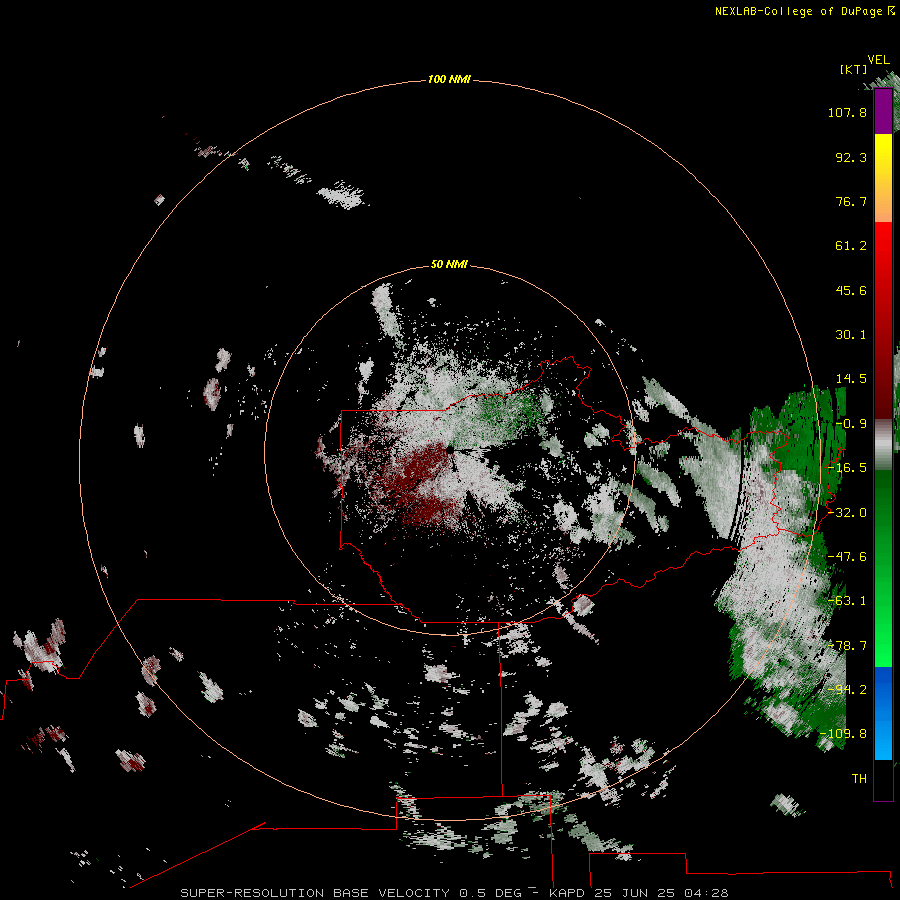Select the -16.5 legend value
The image size is (900, 900).
pyautogui.click(x=847, y=468)
